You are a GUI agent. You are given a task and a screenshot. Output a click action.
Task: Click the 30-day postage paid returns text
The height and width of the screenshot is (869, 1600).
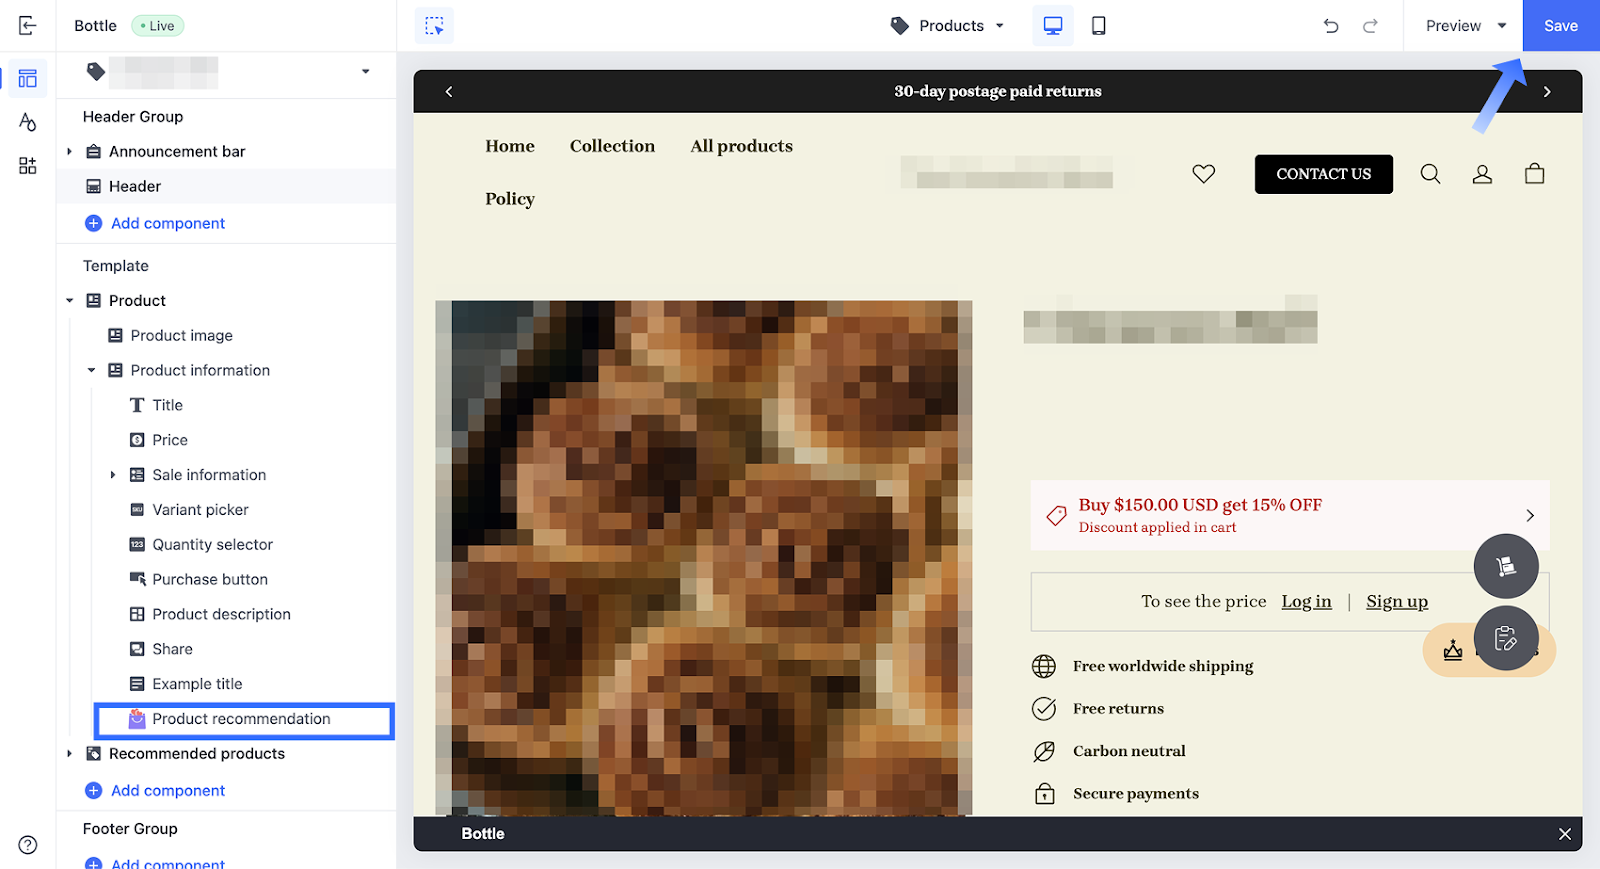(x=998, y=92)
